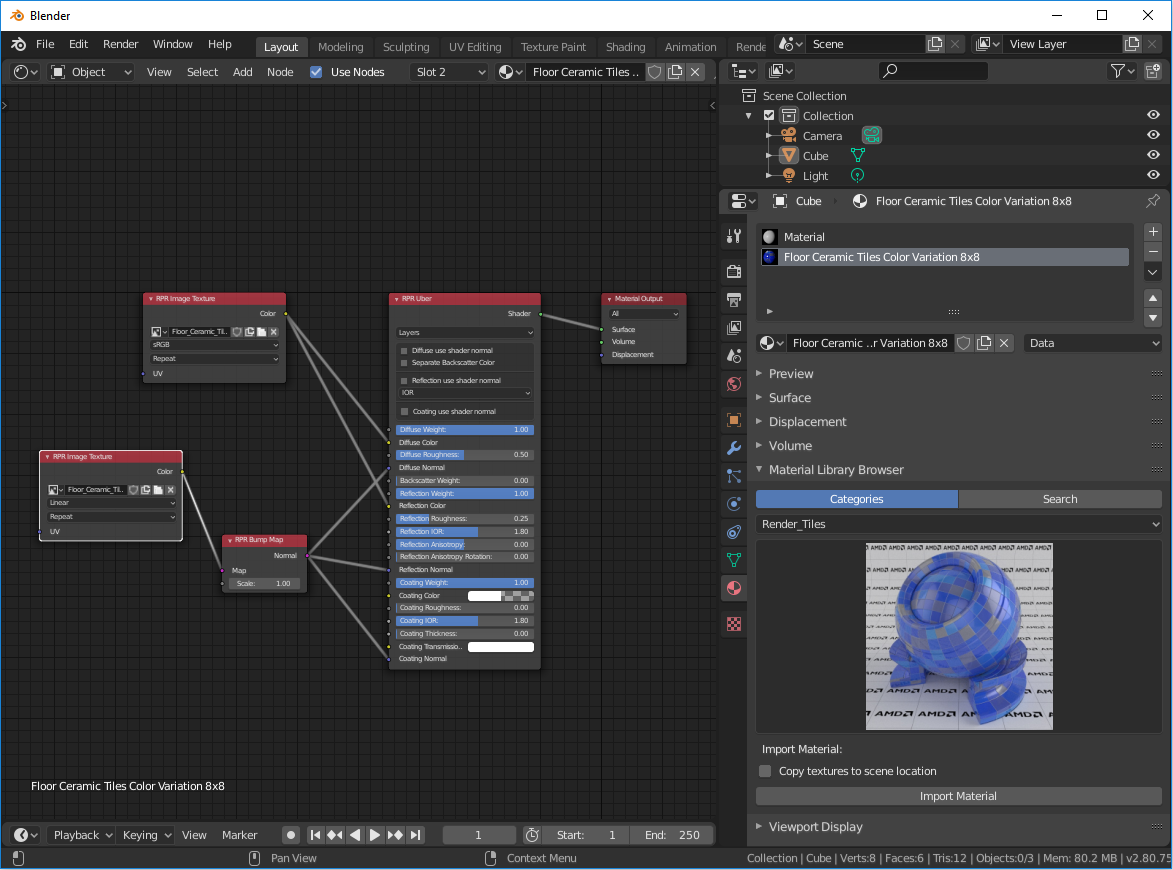Screen dimensions: 1173x870
Task: Open the Node menu in node editor header
Action: (x=280, y=72)
